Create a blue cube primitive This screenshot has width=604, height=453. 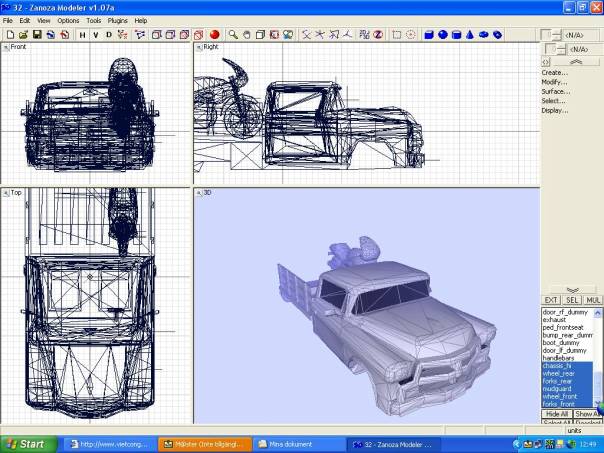428,34
